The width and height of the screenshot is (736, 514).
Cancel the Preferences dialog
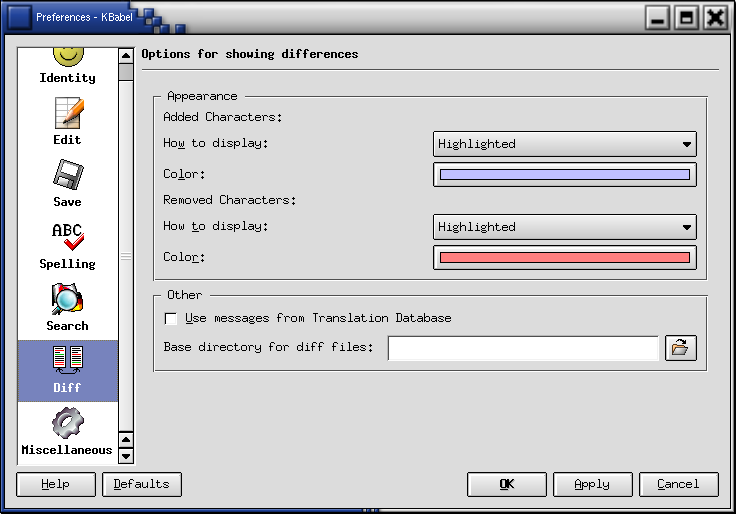point(678,484)
